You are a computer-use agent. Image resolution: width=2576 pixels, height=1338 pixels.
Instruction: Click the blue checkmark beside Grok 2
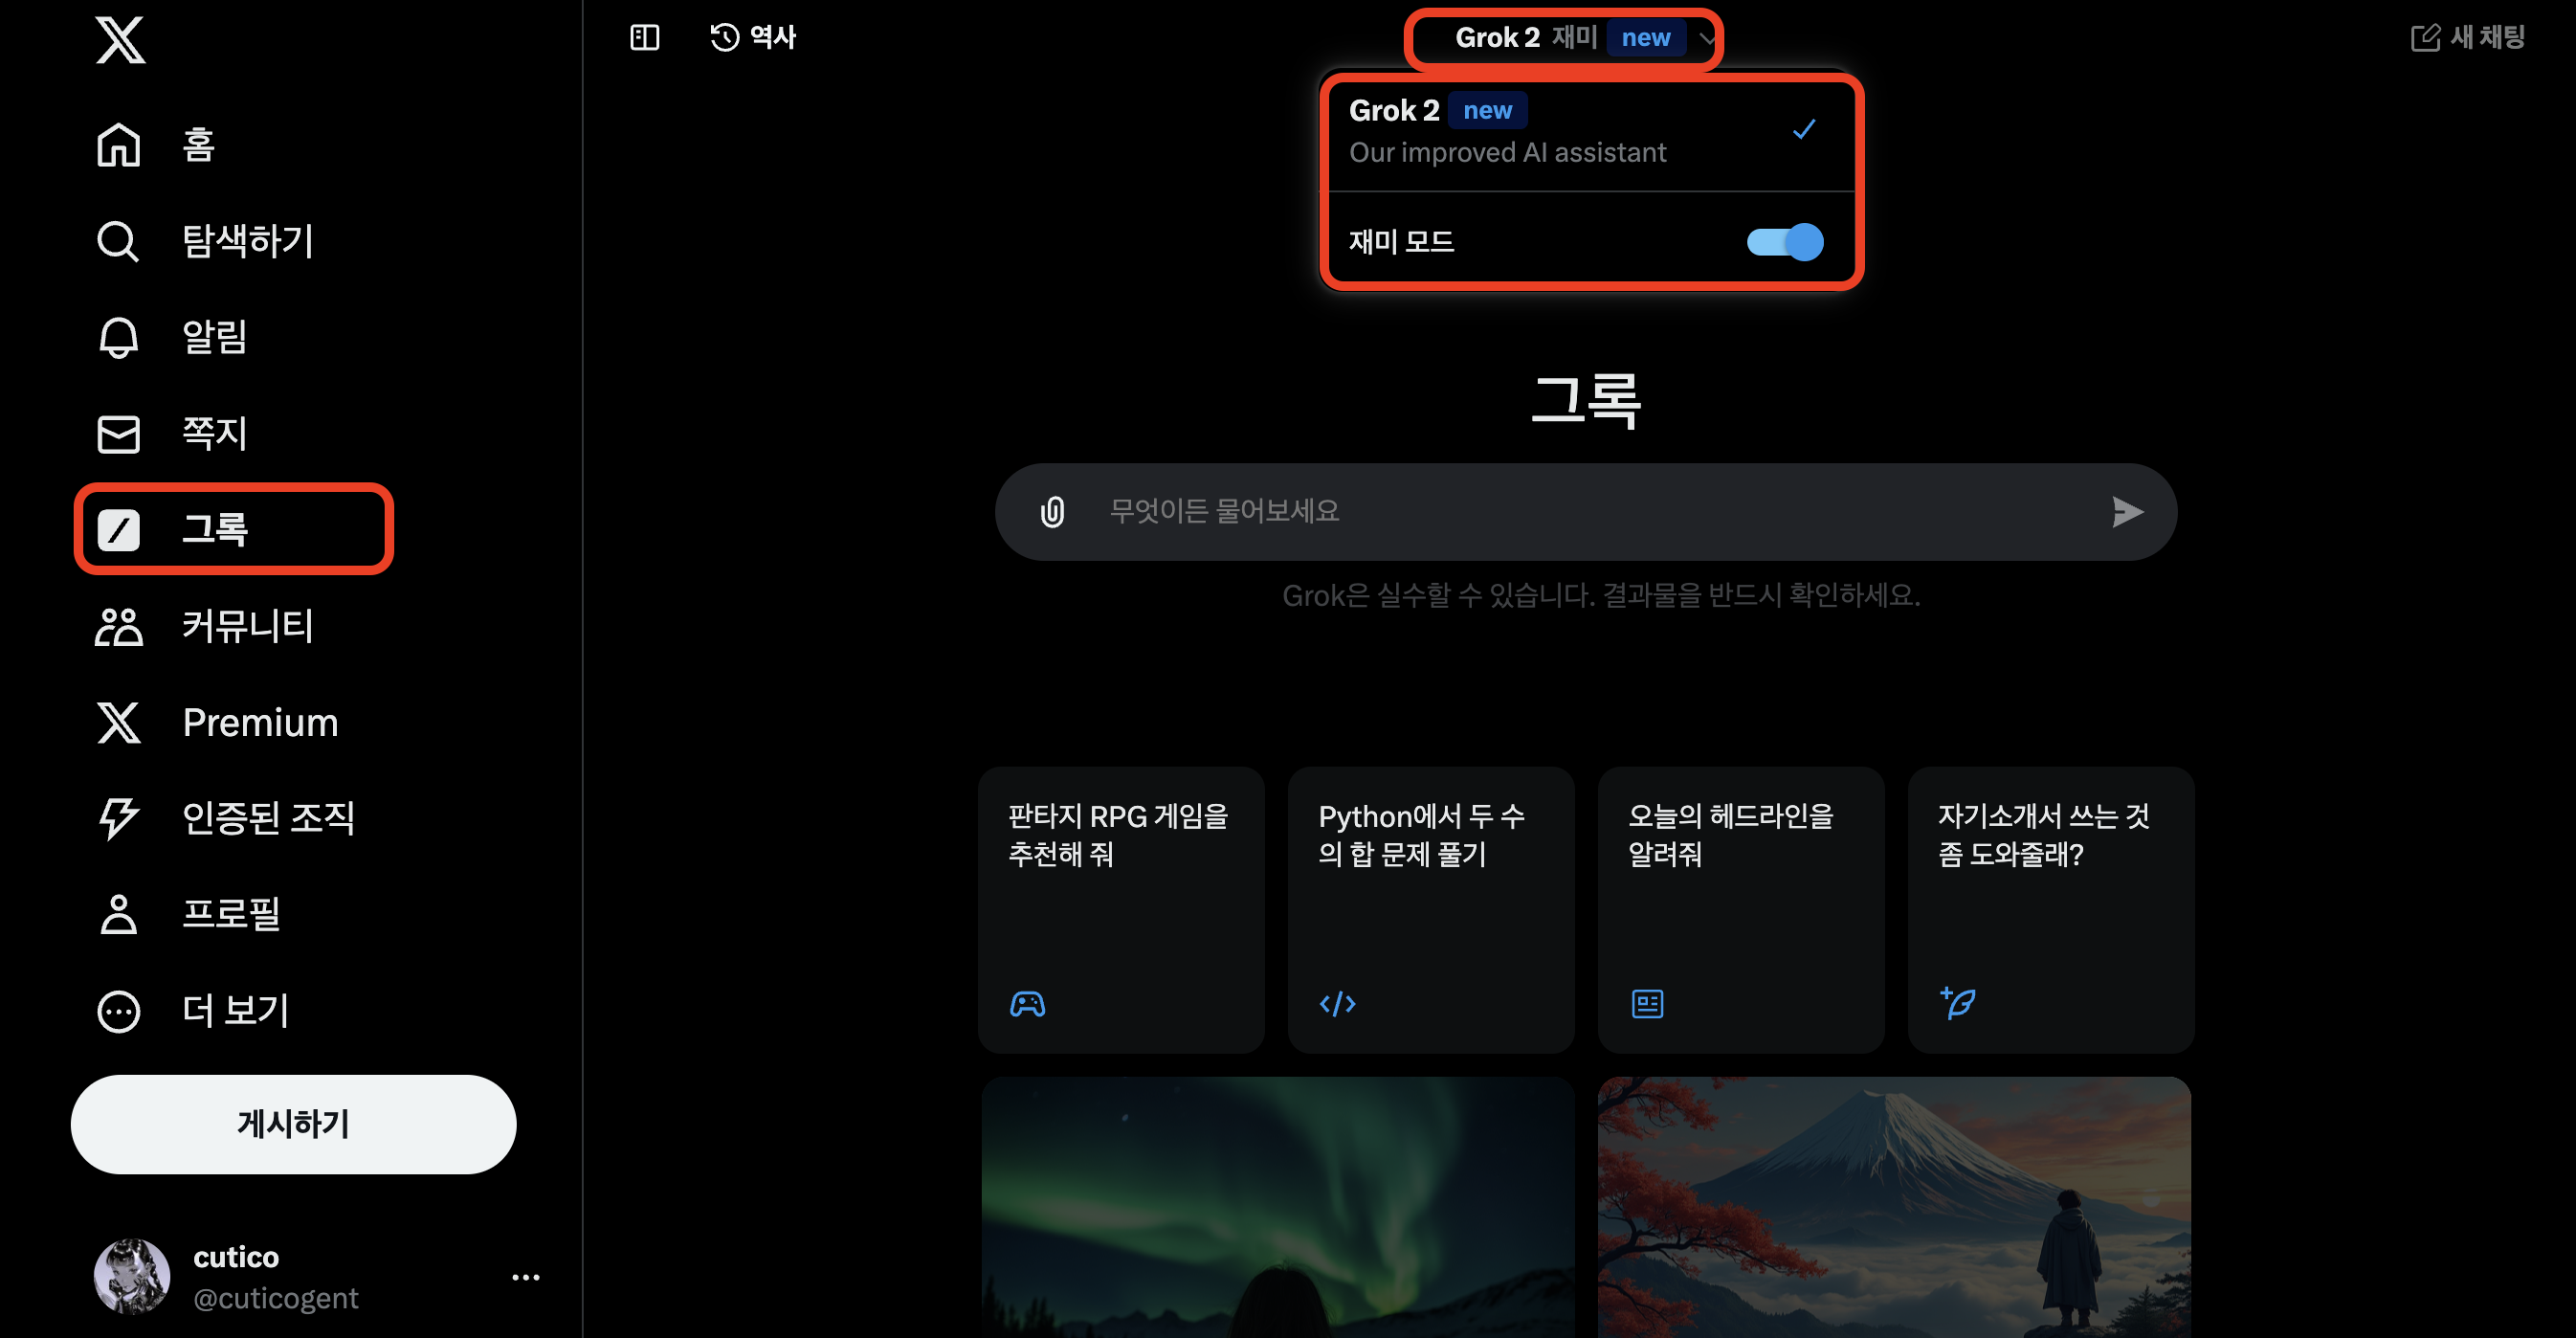tap(1804, 130)
